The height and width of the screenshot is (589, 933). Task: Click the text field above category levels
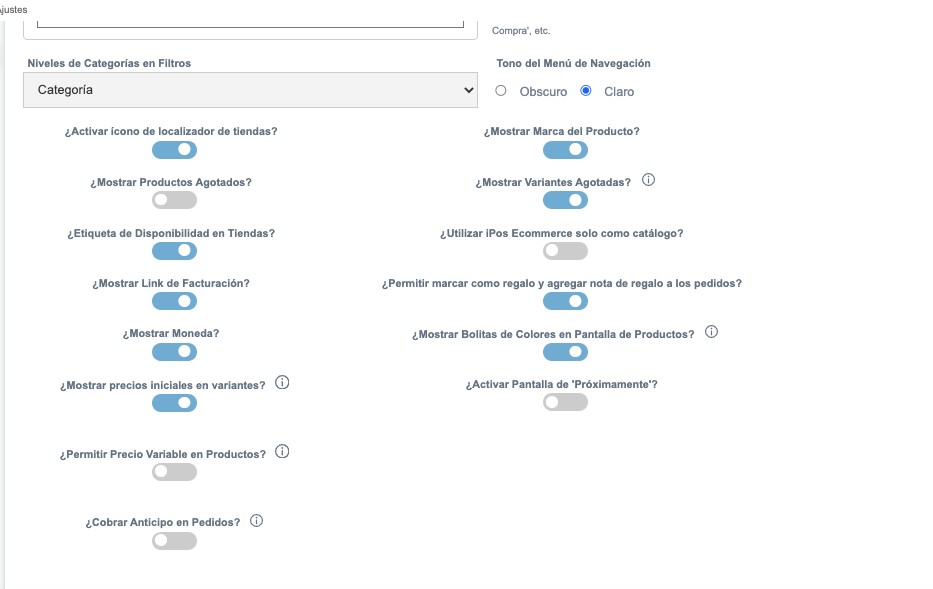click(251, 23)
